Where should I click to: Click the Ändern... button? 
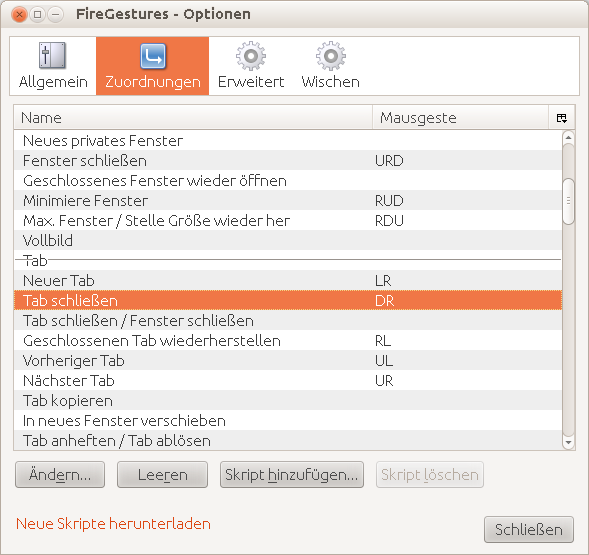[60, 475]
